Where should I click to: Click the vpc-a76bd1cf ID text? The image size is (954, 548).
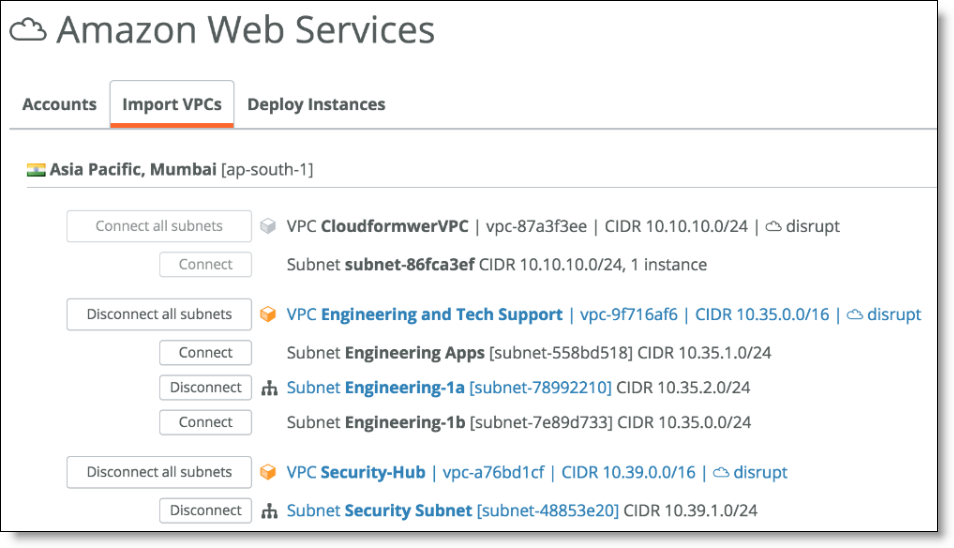click(x=493, y=472)
